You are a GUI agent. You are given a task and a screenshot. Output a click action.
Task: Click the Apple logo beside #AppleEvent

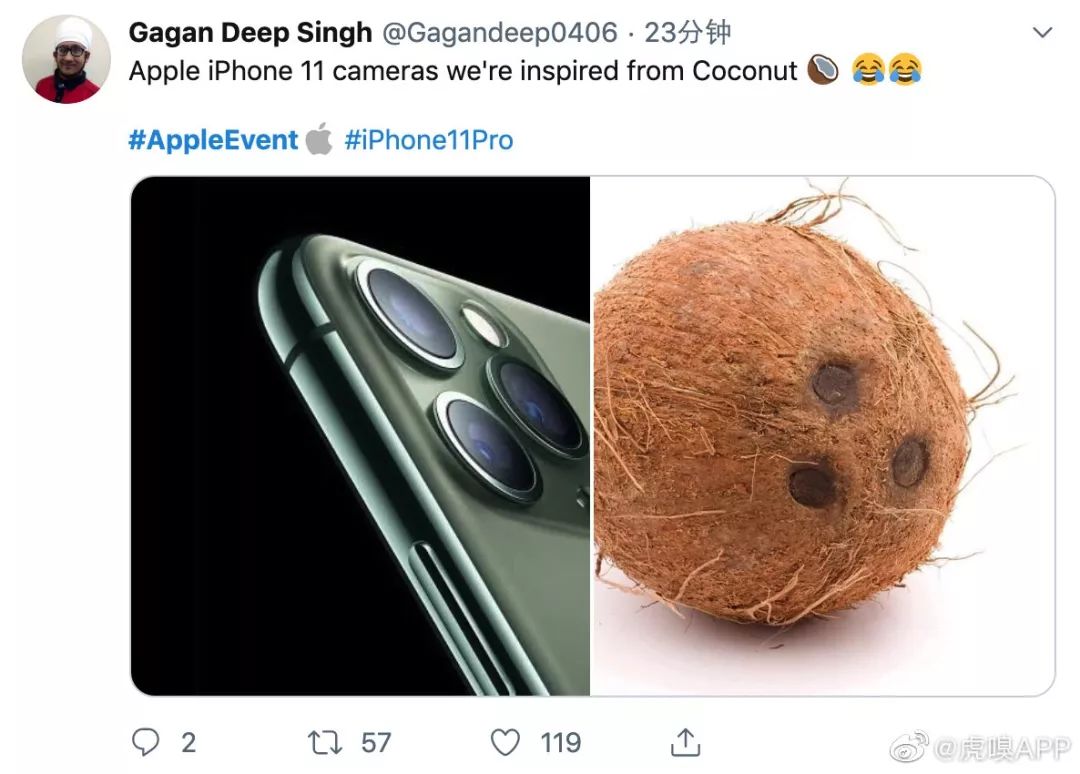click(319, 139)
